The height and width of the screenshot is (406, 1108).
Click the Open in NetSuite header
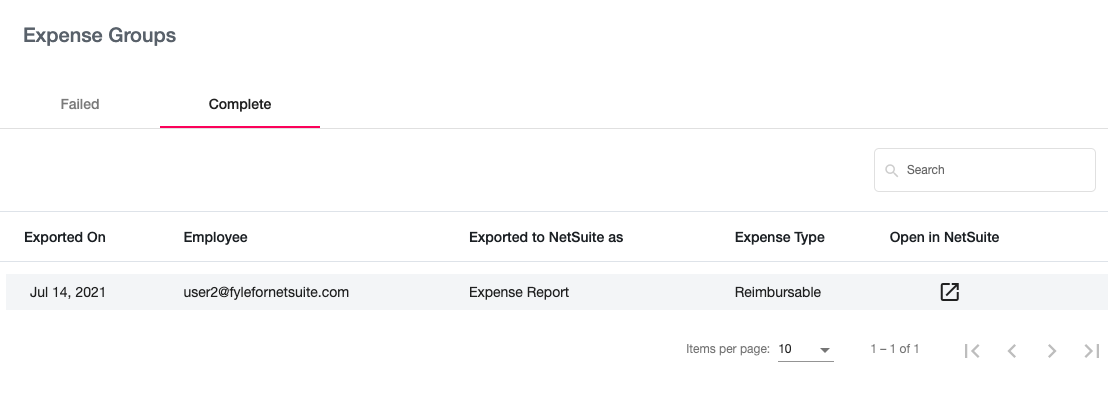[x=944, y=237]
